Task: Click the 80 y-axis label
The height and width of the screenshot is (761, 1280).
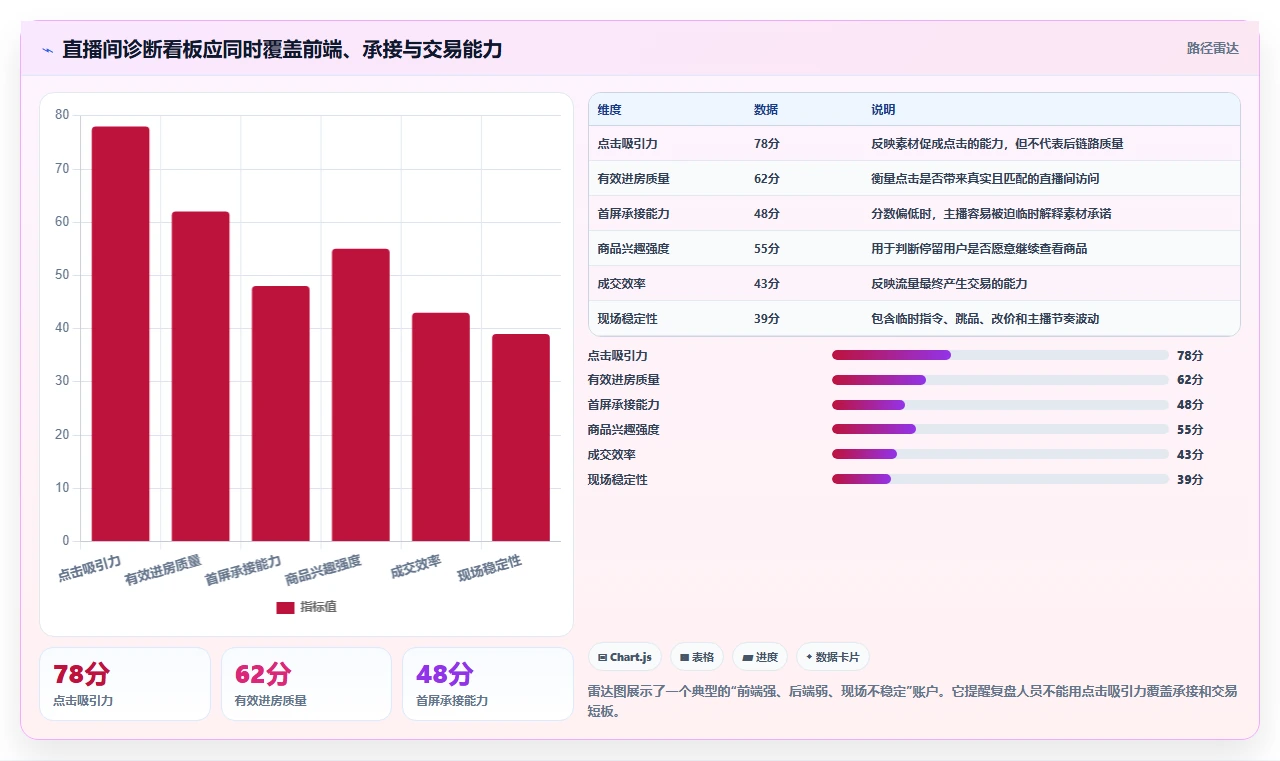Action: [62, 115]
